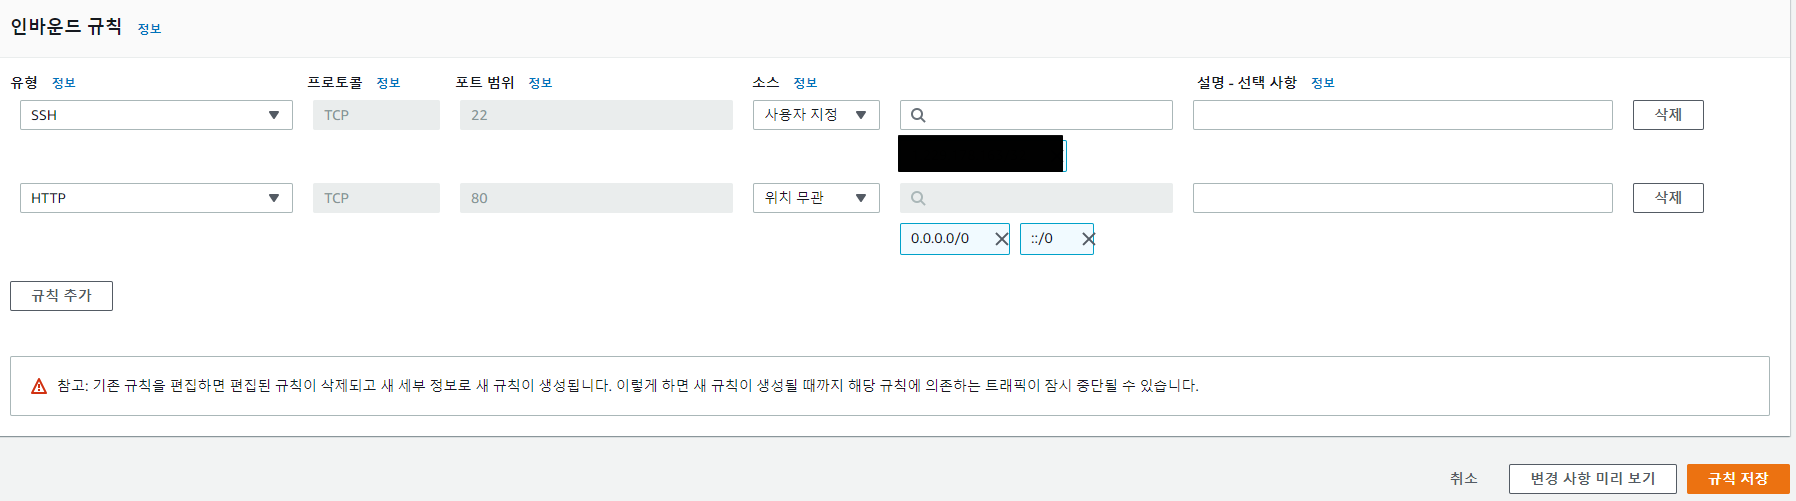The width and height of the screenshot is (1796, 501).
Task: Click the HTTP rule source search field
Action: point(1036,198)
